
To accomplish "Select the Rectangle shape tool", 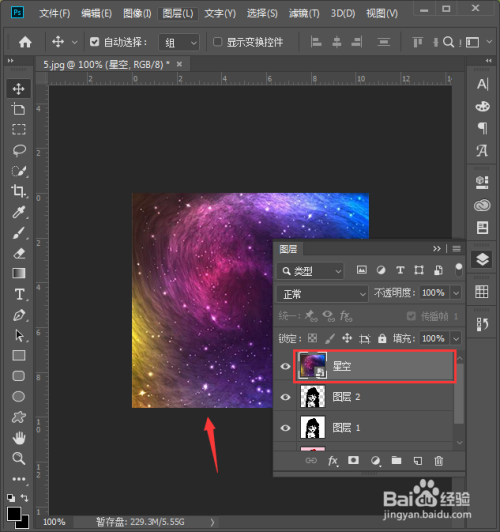I will 19,356.
